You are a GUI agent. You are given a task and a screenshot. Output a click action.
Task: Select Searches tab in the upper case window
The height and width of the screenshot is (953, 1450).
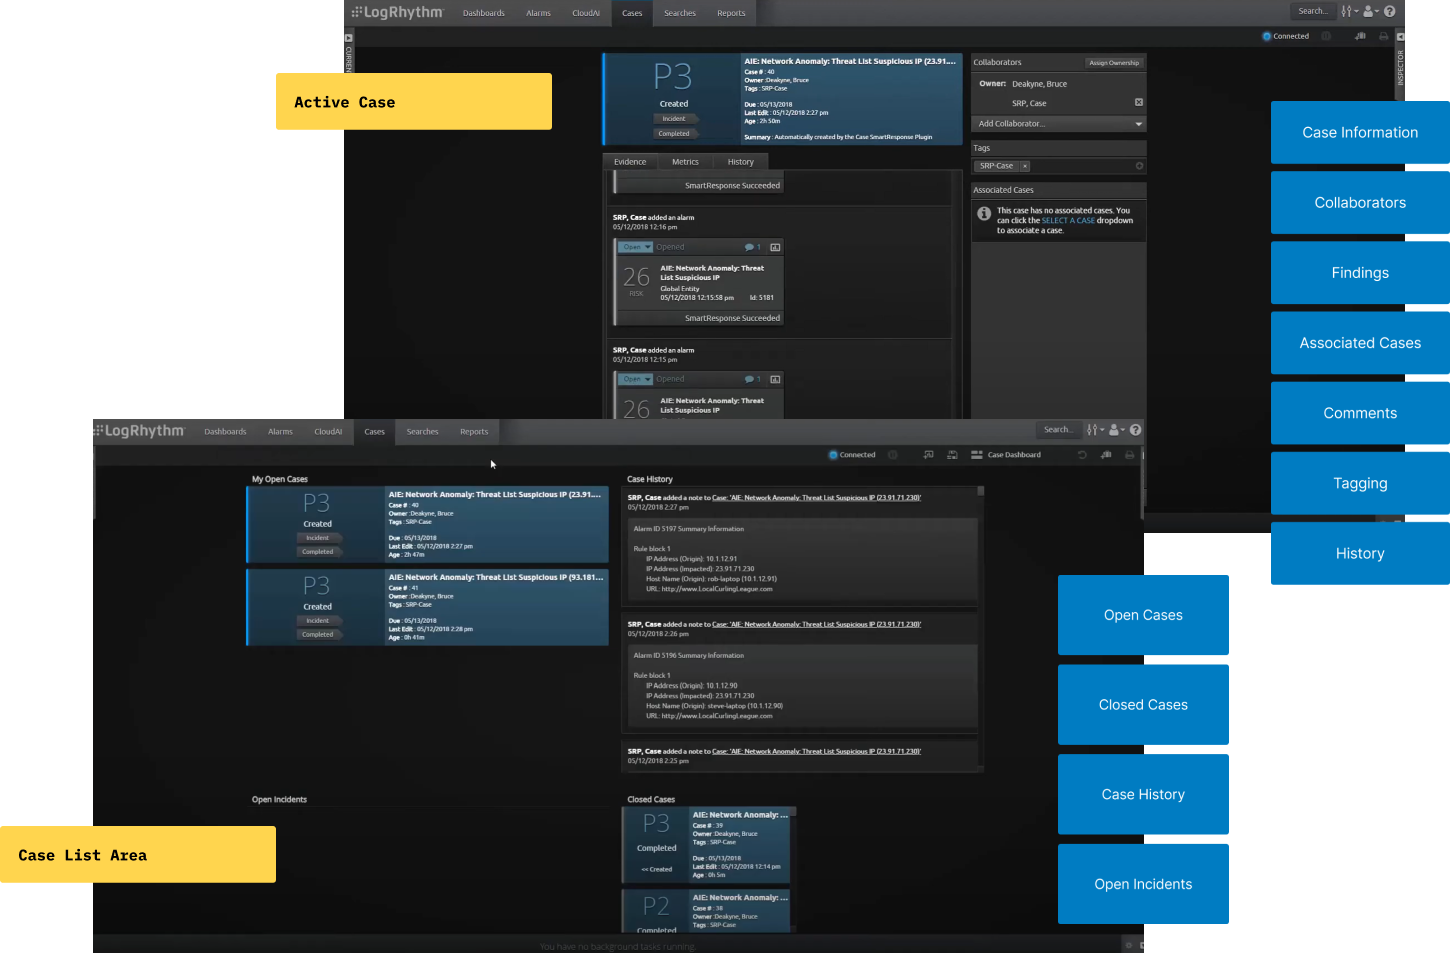coord(680,13)
